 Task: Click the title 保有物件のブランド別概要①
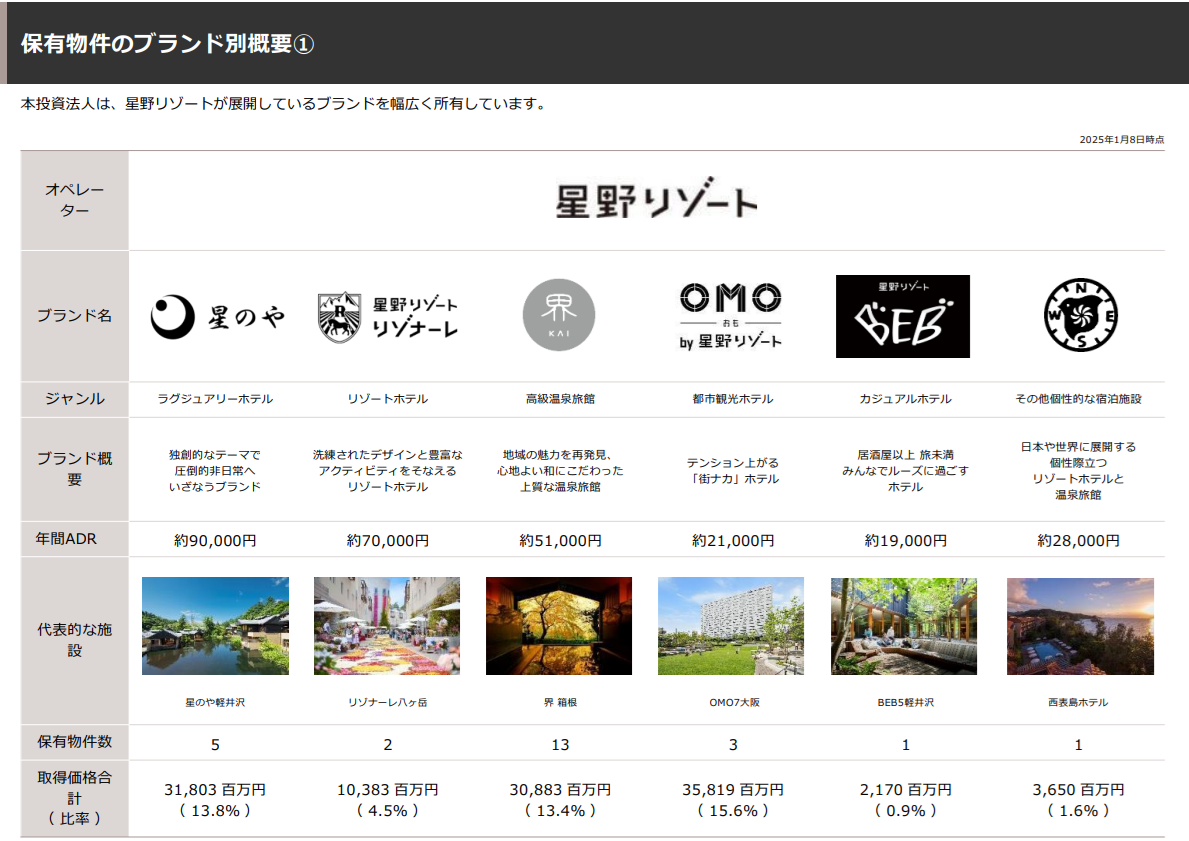point(168,44)
